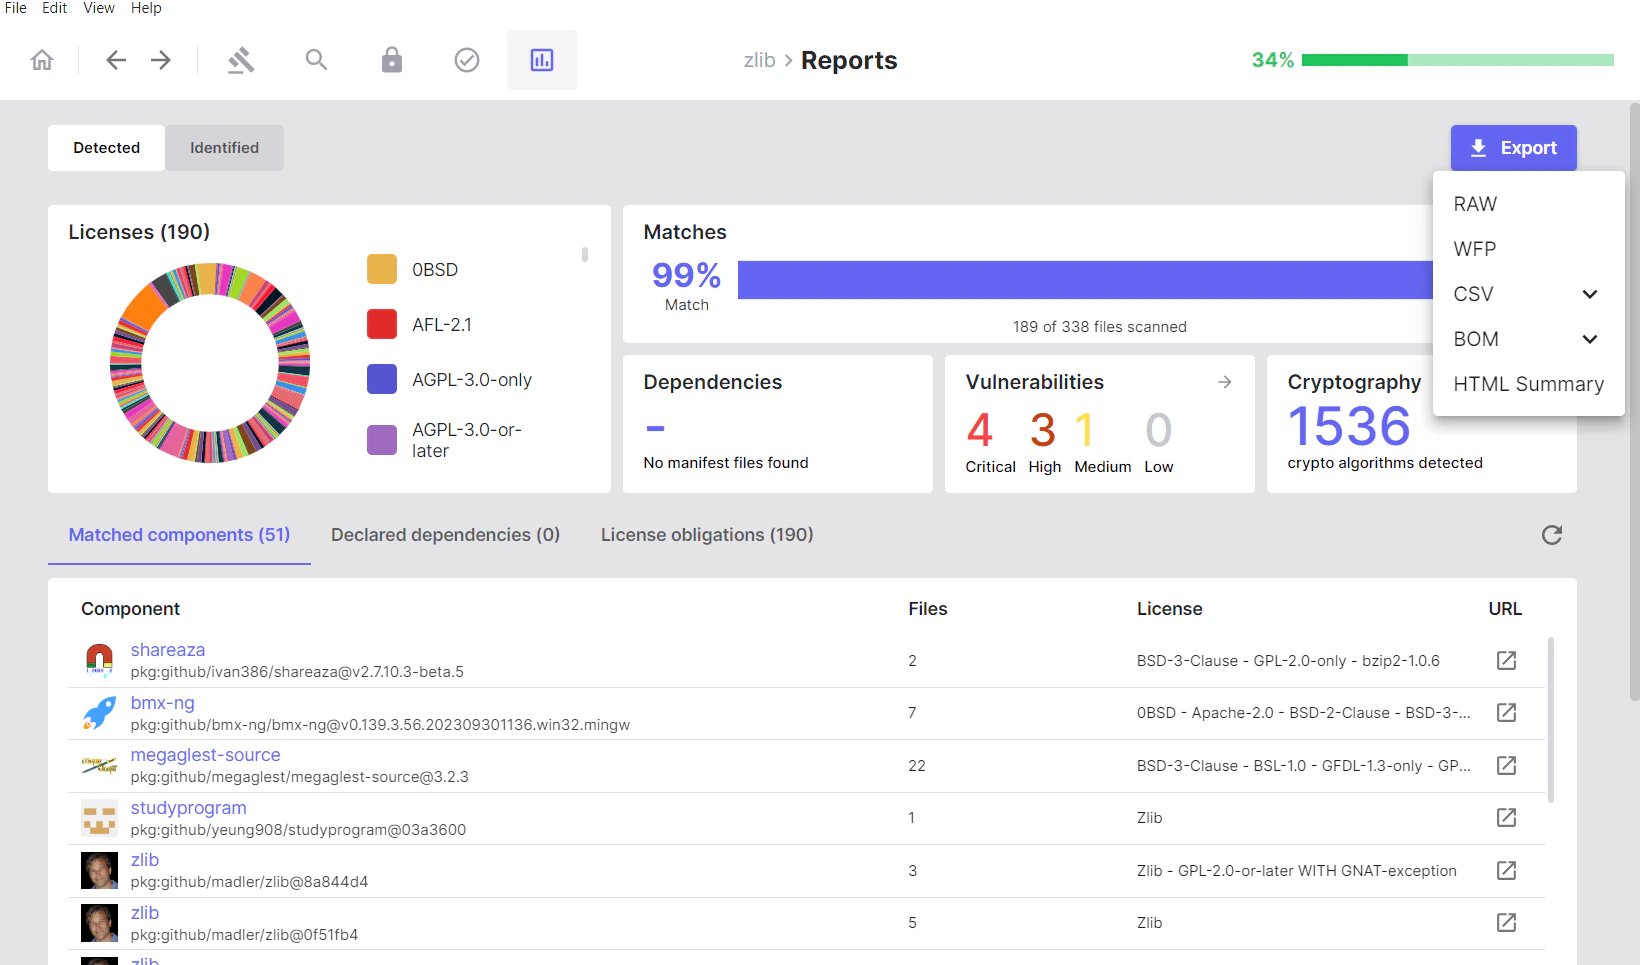Screen dimensions: 1640x965
Task: Expand the BOM export options
Action: click(x=1589, y=339)
